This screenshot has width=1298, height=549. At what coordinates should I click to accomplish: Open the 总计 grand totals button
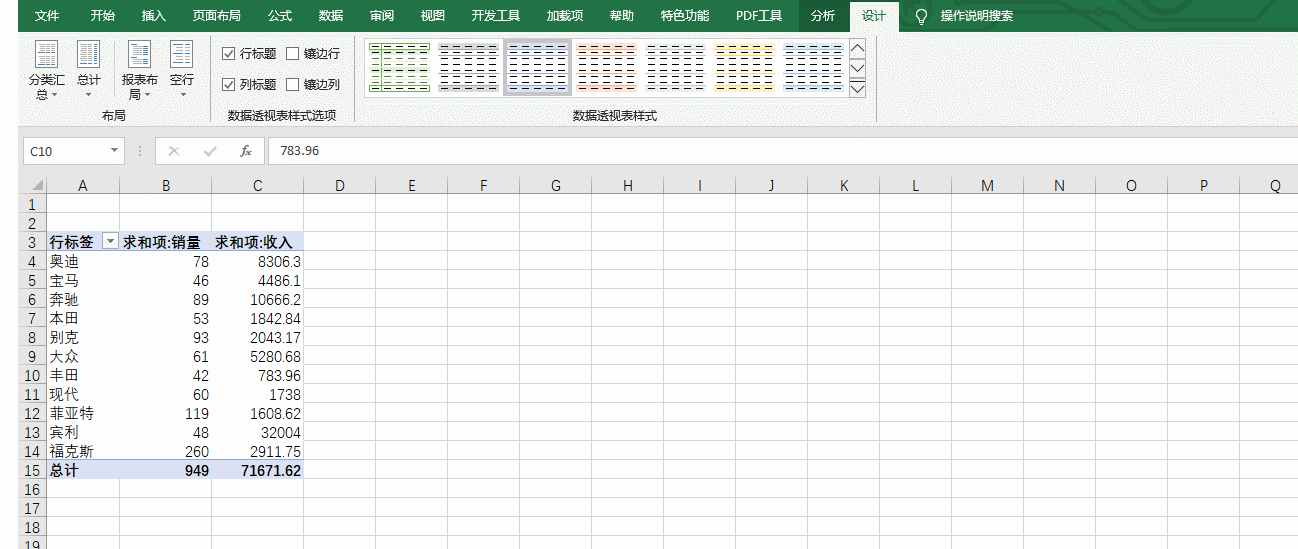(x=89, y=70)
